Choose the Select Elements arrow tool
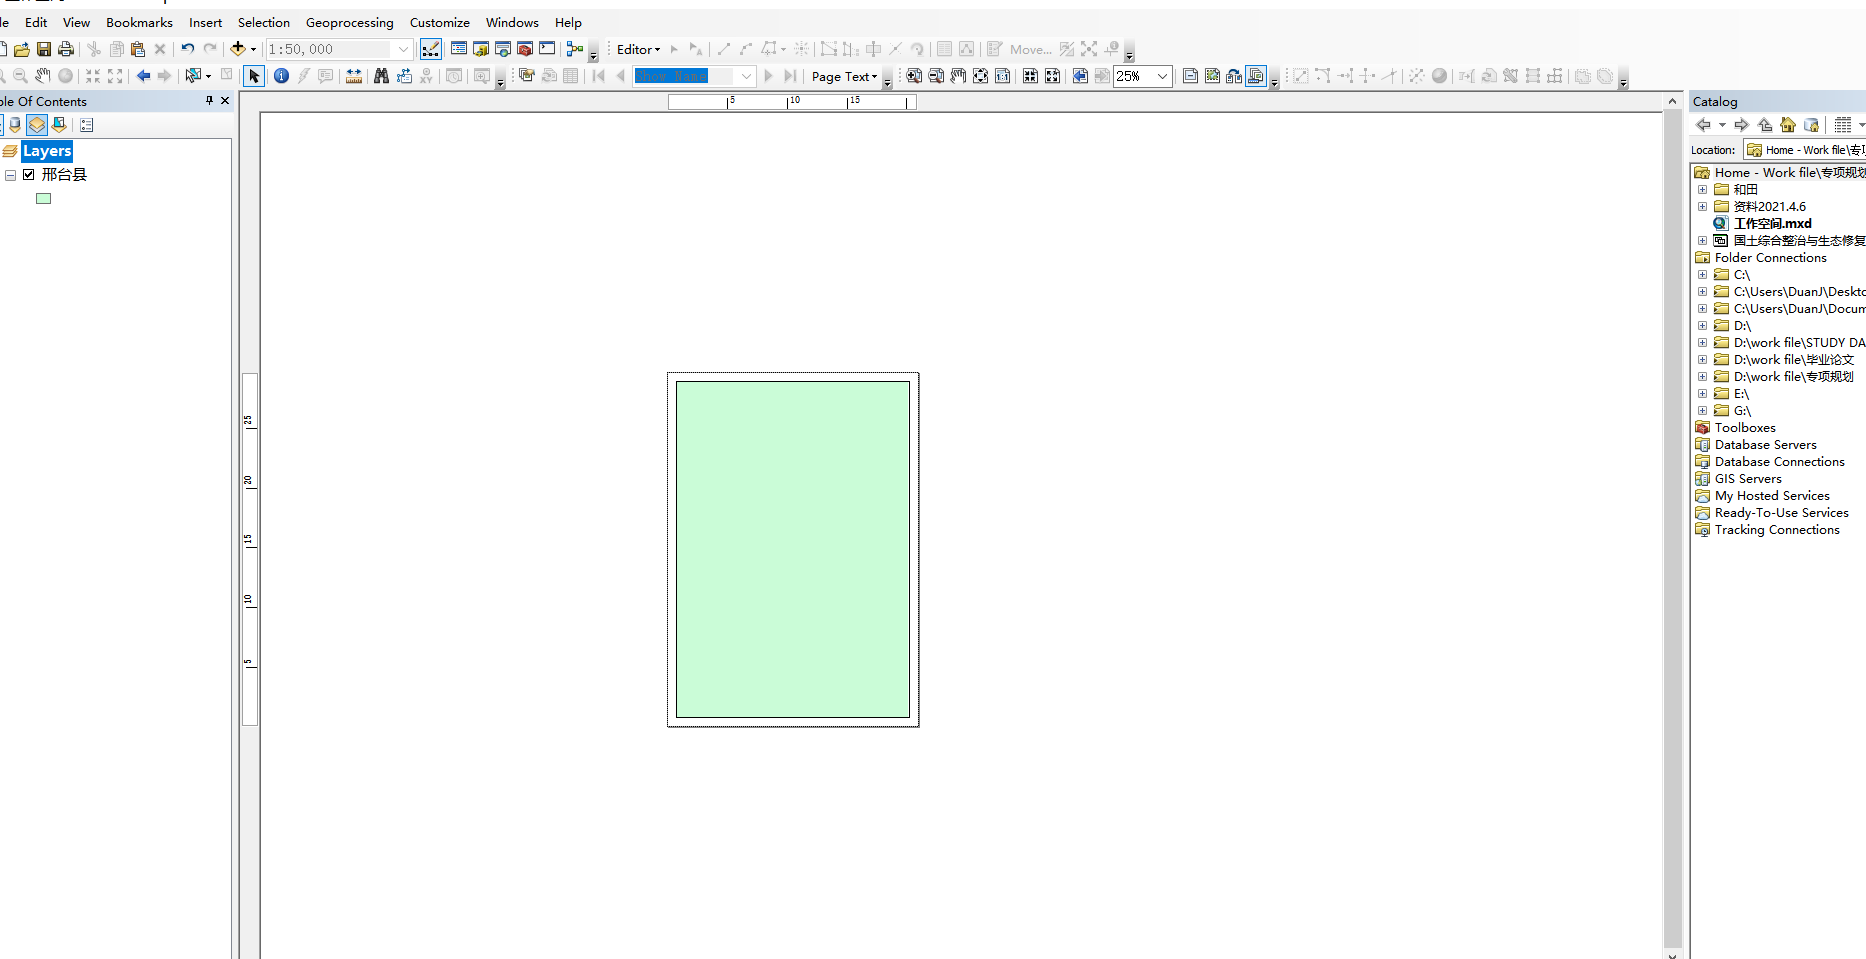 [254, 76]
